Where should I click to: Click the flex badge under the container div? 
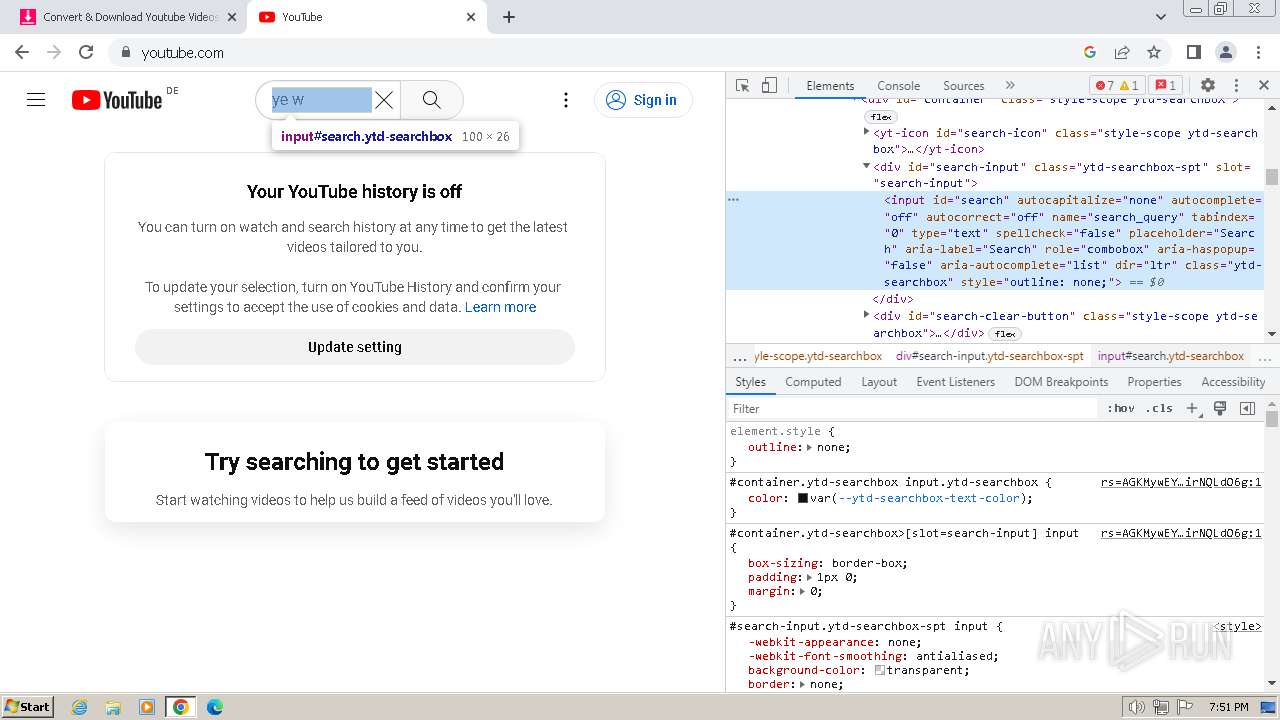click(x=881, y=117)
